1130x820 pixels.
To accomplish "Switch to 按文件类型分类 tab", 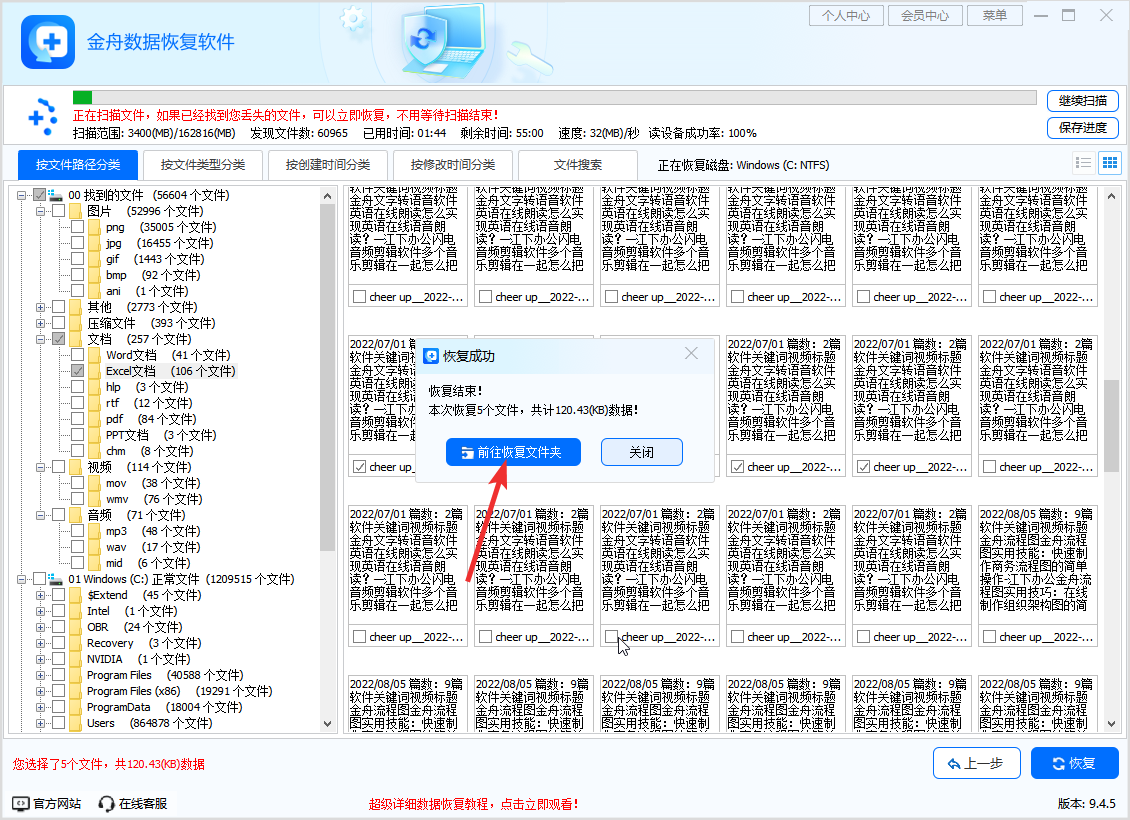I will 203,165.
